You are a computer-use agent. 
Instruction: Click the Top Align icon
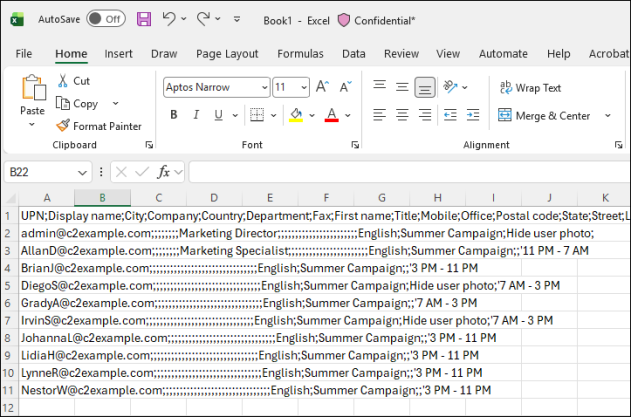(x=379, y=87)
